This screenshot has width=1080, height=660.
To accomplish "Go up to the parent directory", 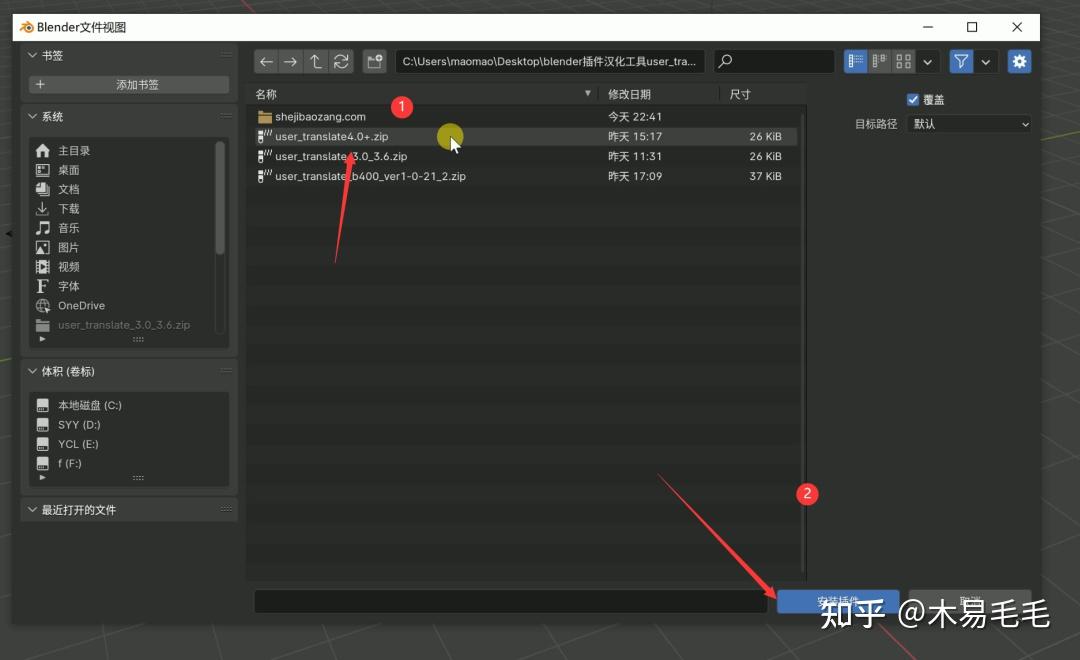I will [315, 61].
